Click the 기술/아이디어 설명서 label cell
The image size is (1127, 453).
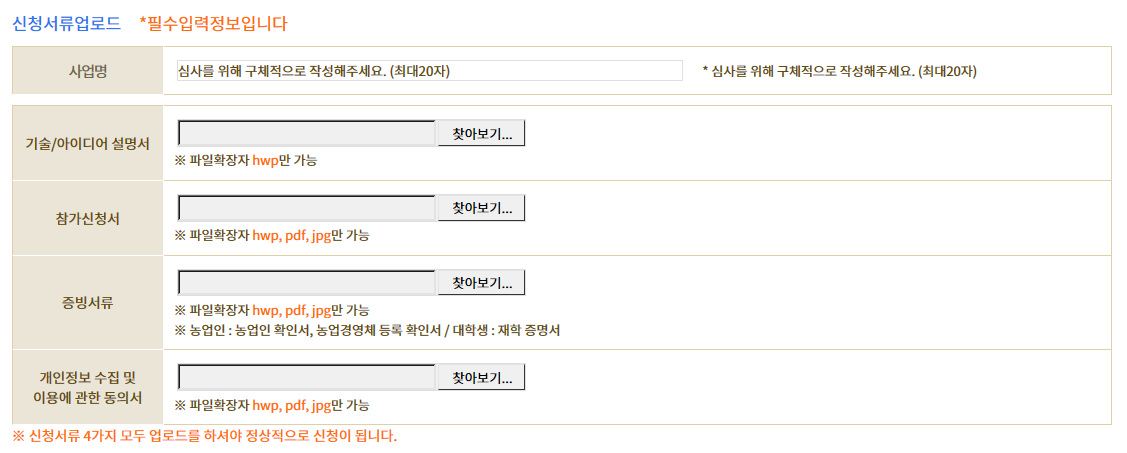[x=87, y=144]
